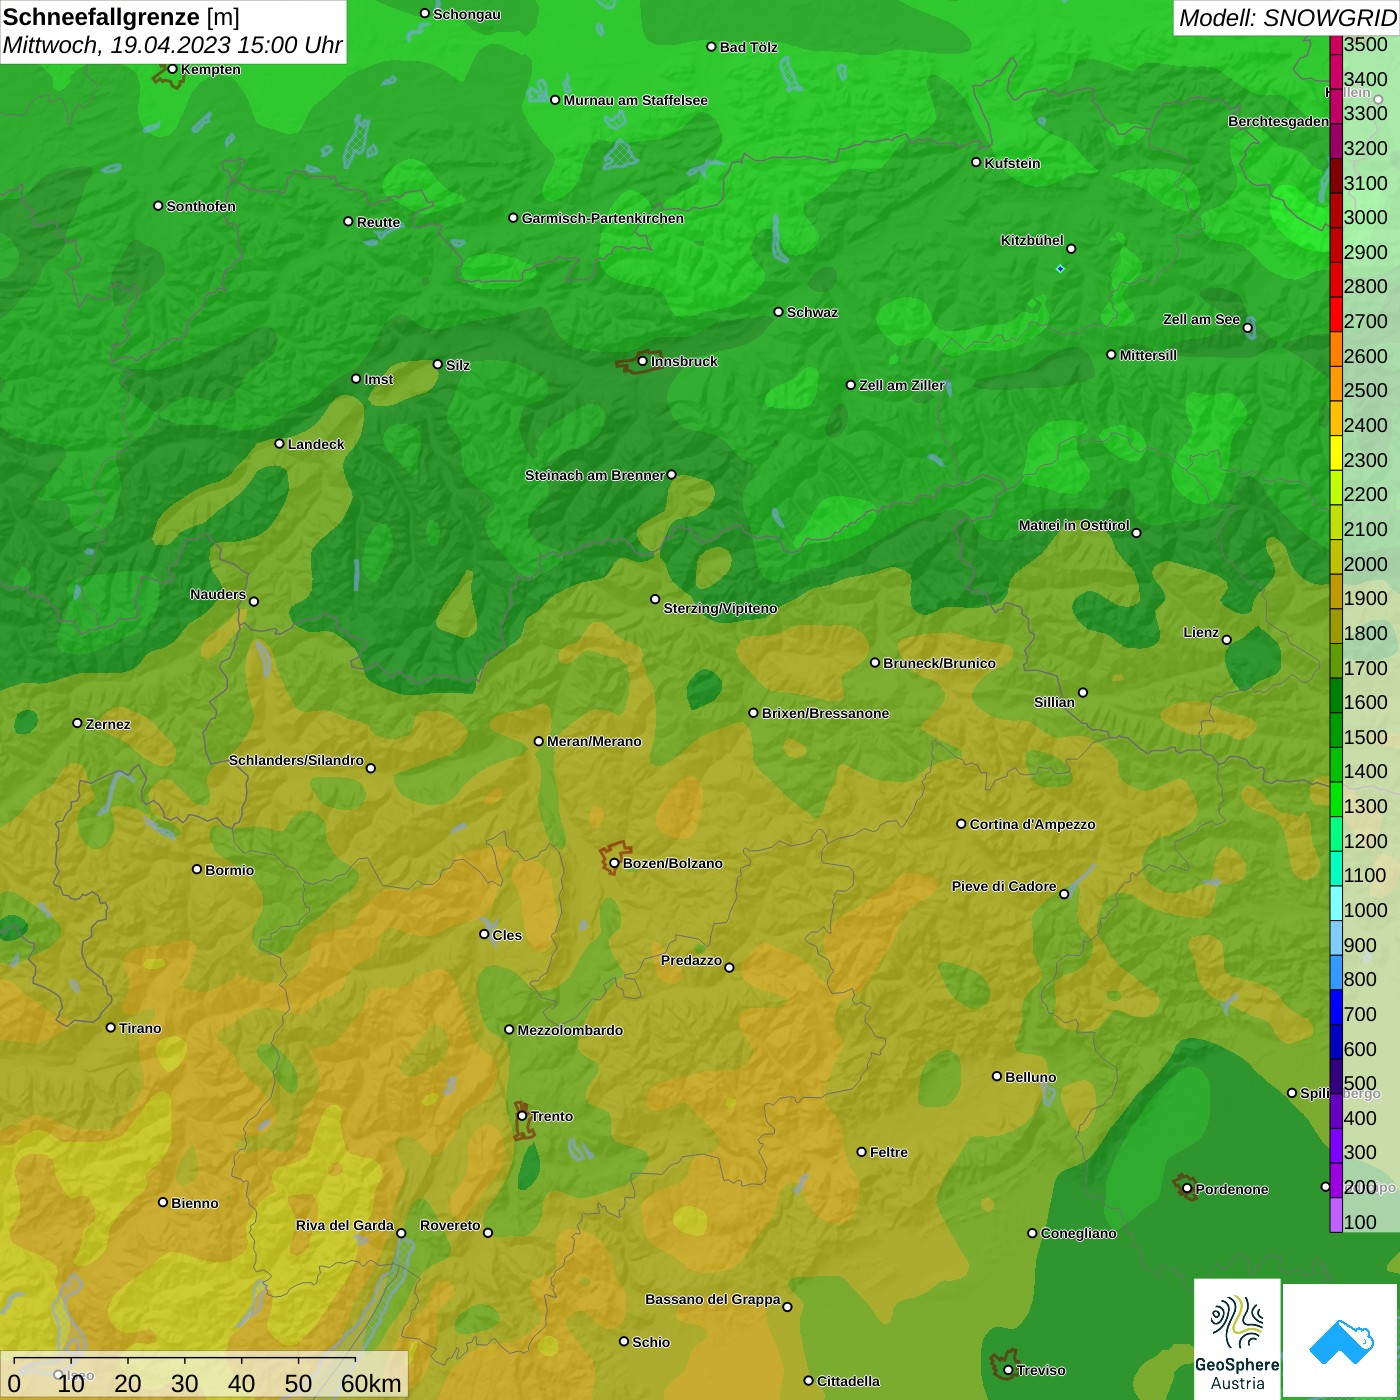Select the Landeck location marker
This screenshot has width=1400, height=1400.
point(280,444)
